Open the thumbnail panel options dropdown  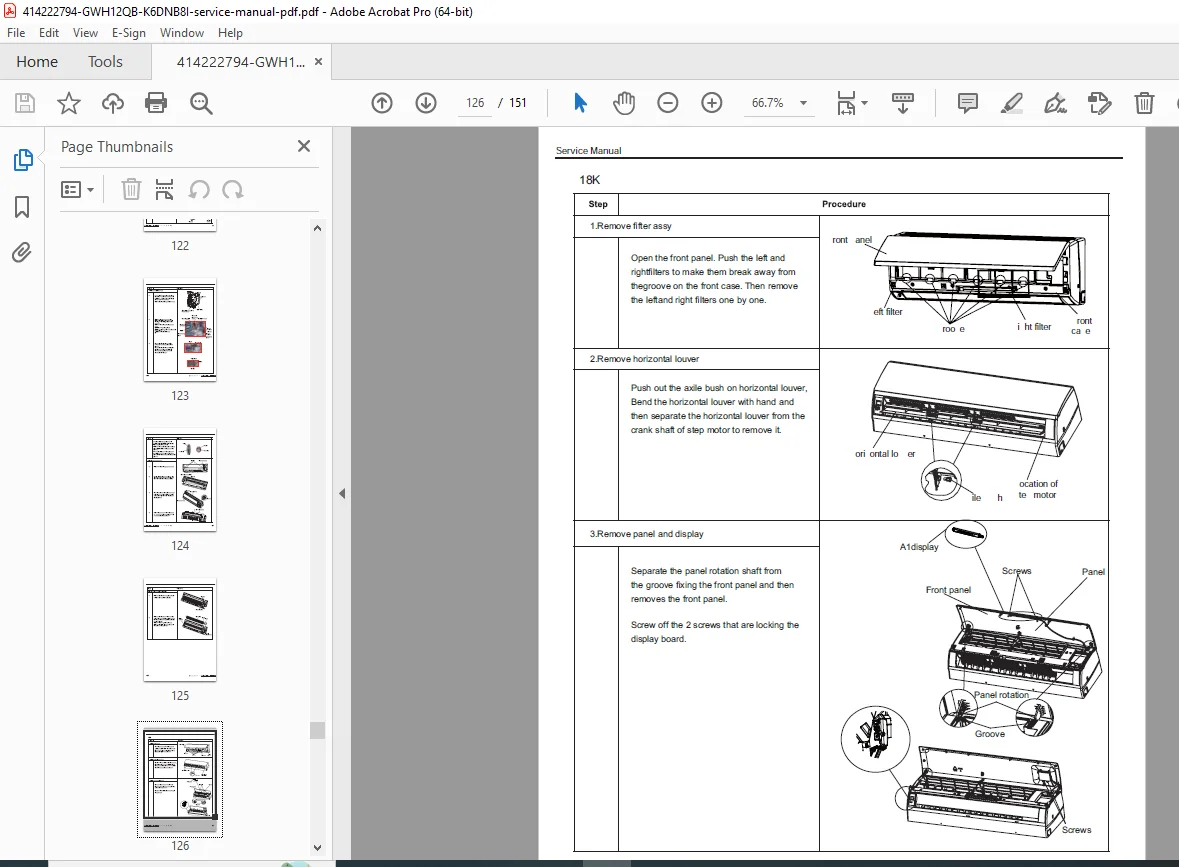click(77, 189)
